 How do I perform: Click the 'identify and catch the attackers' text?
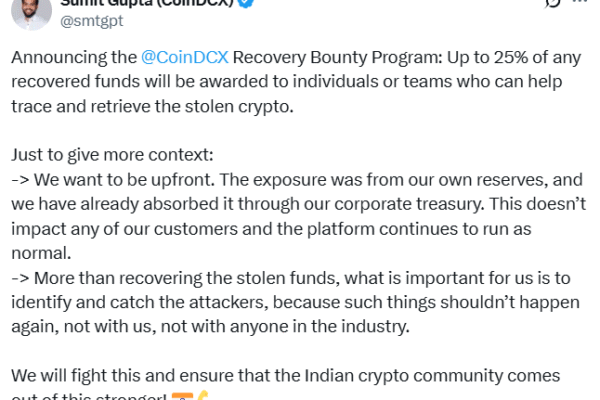(139, 302)
